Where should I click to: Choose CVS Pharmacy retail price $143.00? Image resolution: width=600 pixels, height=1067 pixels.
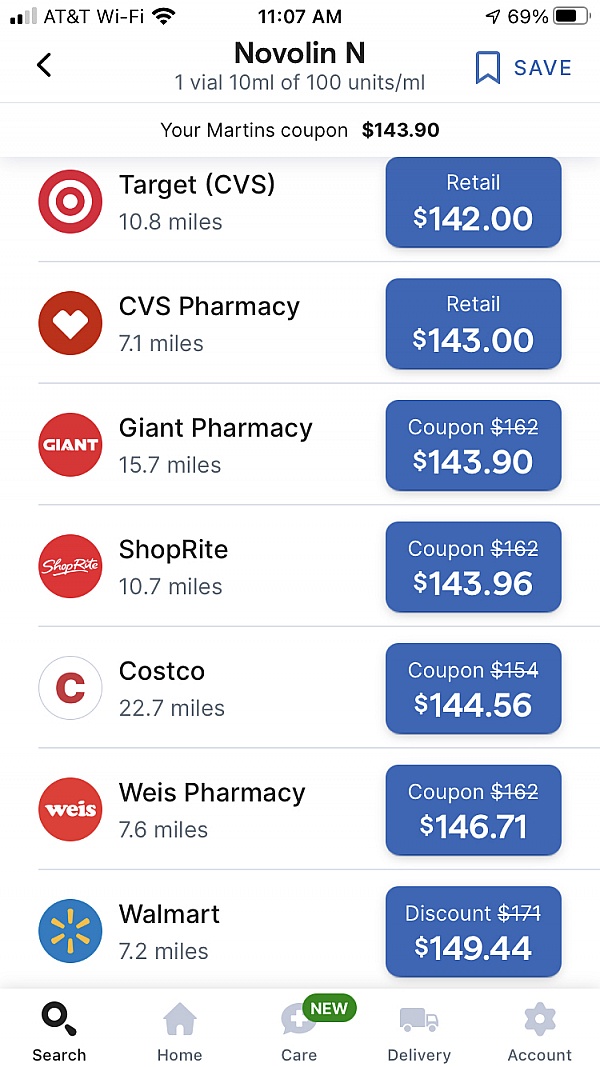[473, 324]
